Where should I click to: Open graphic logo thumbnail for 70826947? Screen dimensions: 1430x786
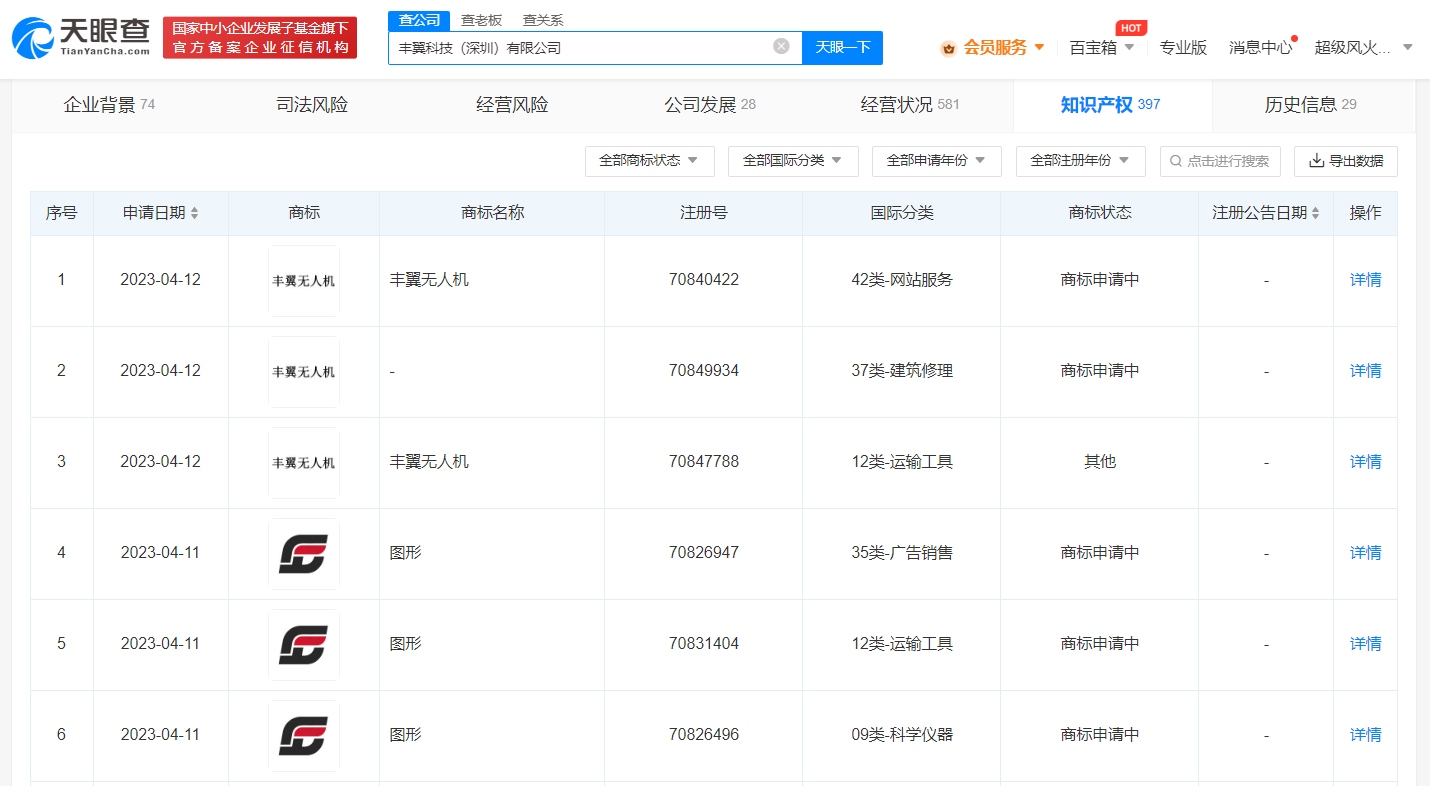point(304,554)
